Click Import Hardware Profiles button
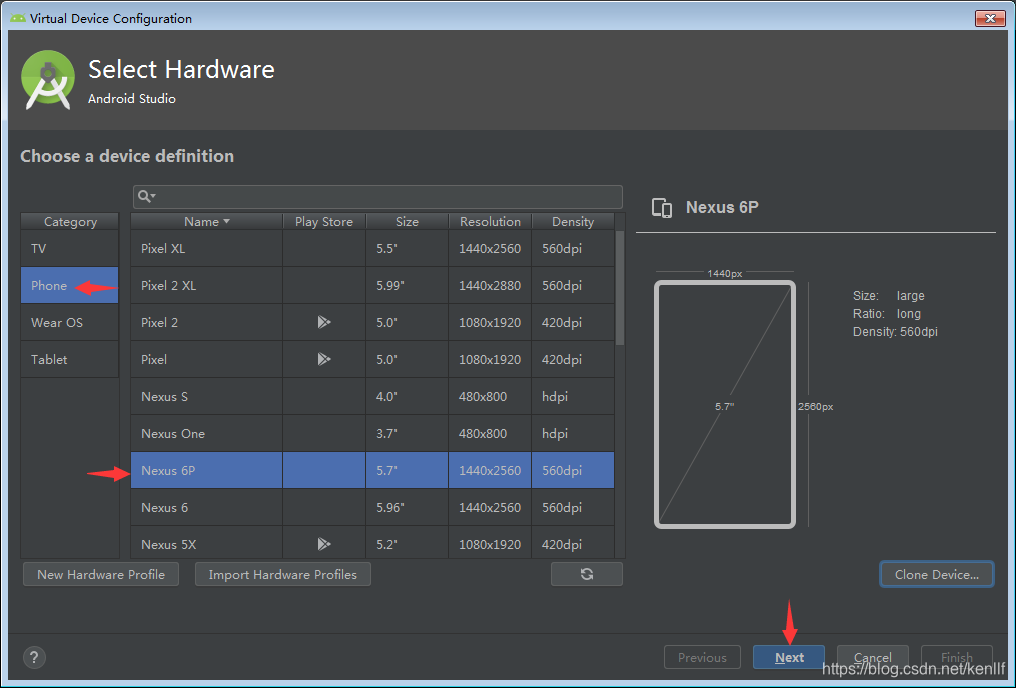The height and width of the screenshot is (688, 1016). (x=283, y=574)
